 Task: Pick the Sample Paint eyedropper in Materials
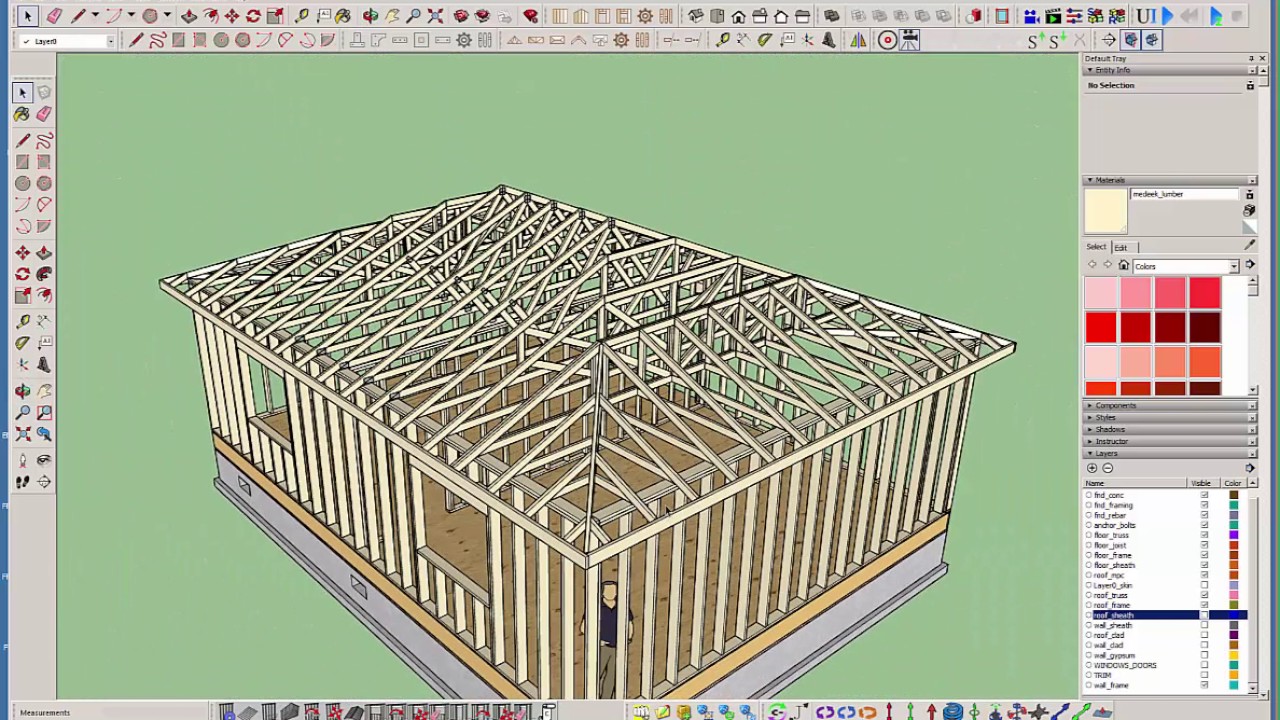(x=1249, y=246)
